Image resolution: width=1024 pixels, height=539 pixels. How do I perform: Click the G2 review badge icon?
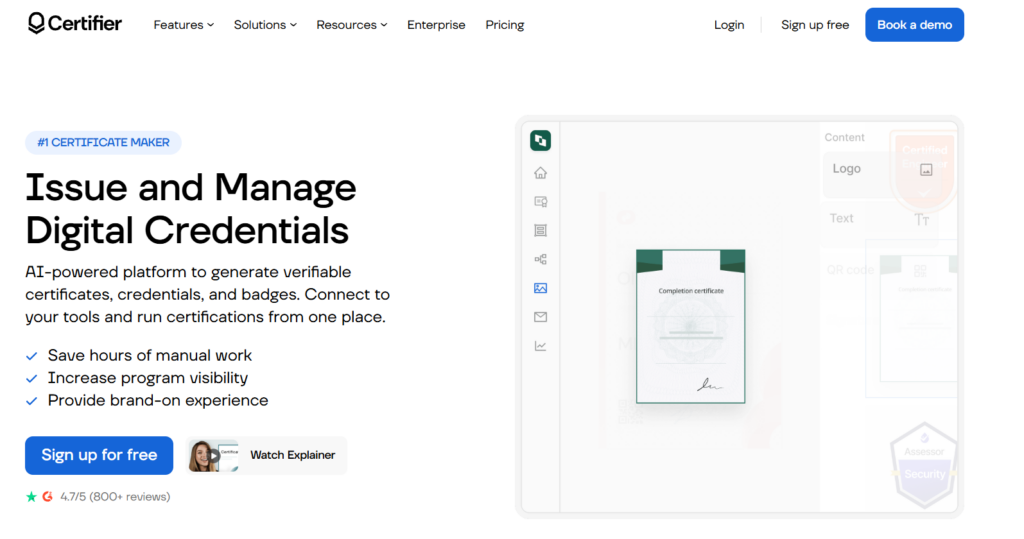coord(48,497)
